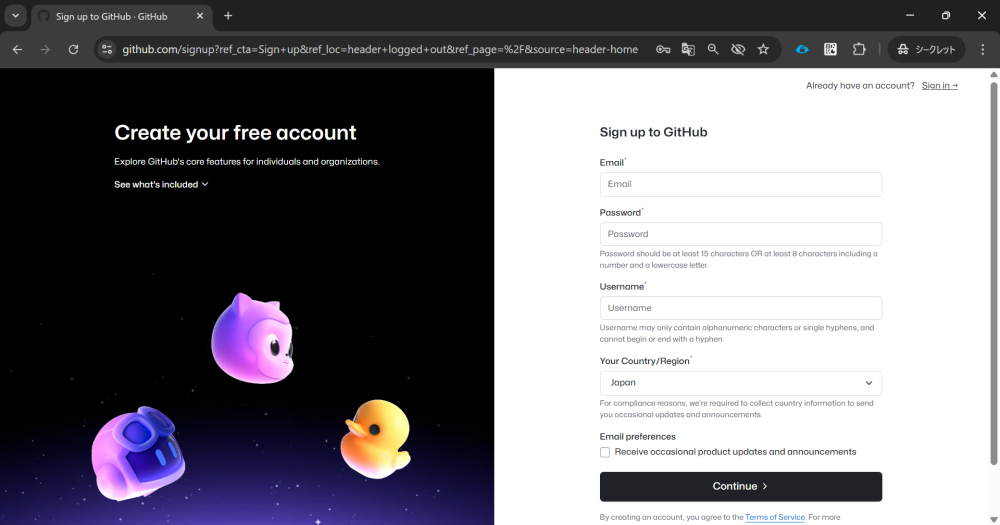Open the zoom magnifier icon
This screenshot has width=1000, height=525.
713,49
